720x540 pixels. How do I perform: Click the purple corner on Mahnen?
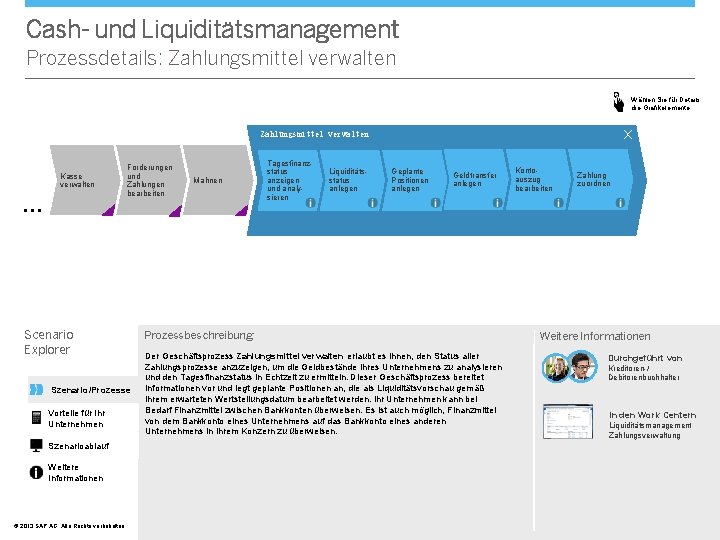(x=242, y=210)
